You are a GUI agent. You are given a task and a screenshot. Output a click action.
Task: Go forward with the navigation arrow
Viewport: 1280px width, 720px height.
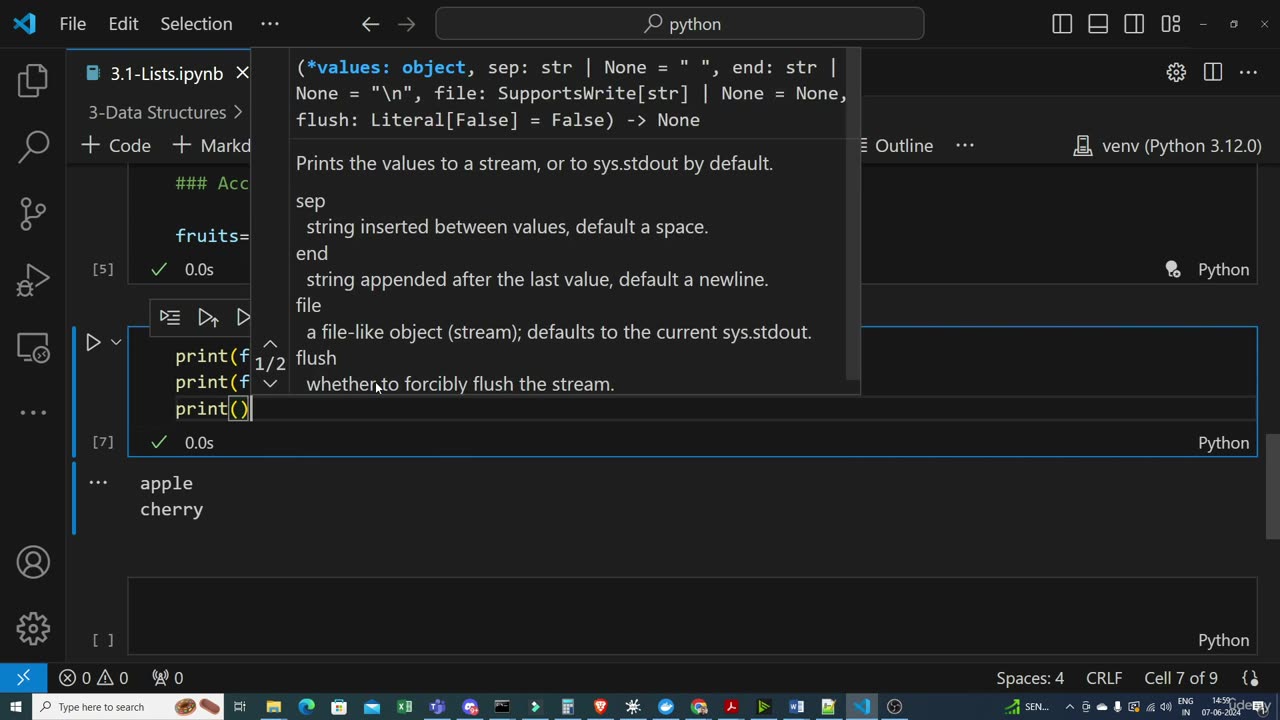[406, 24]
